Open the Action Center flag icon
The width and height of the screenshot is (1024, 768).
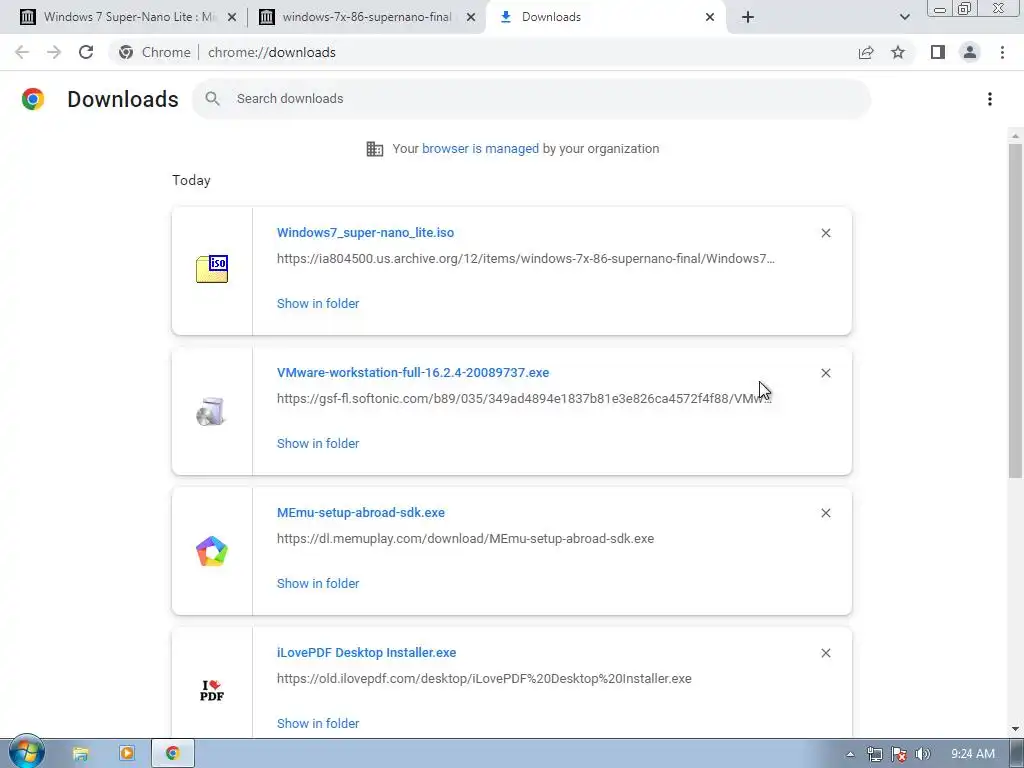(x=899, y=754)
